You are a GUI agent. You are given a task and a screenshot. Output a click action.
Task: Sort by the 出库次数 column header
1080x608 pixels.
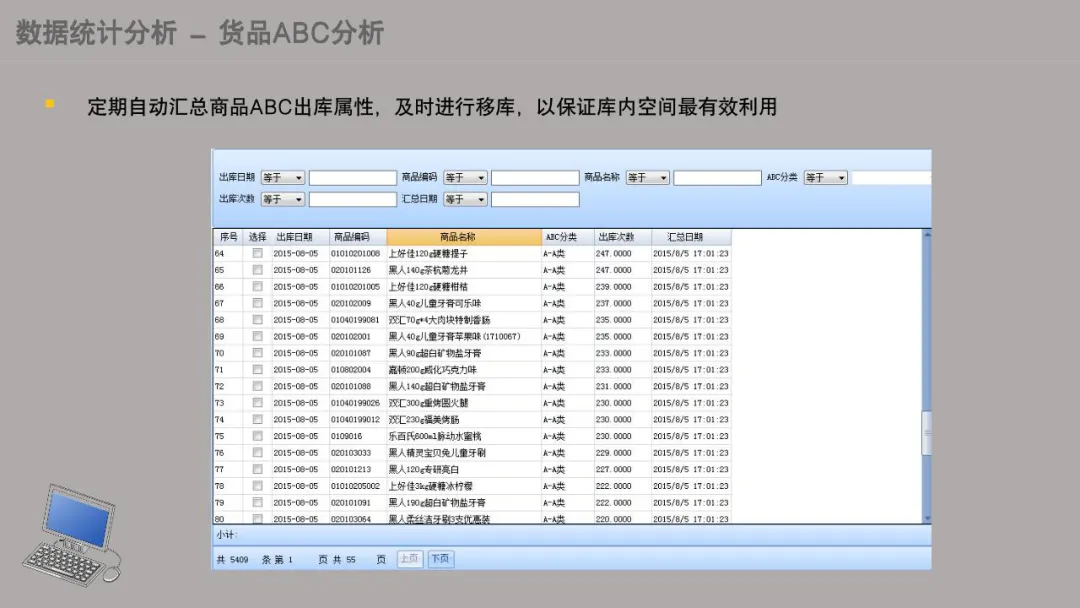point(623,237)
